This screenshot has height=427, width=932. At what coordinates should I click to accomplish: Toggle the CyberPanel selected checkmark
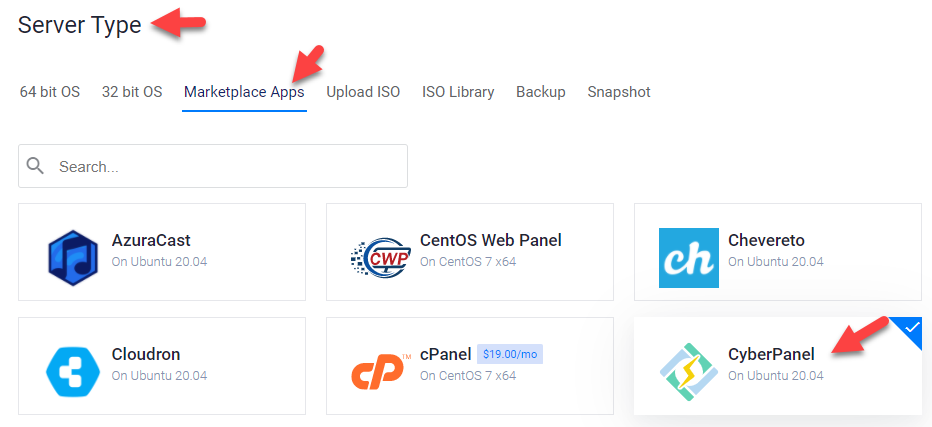[x=910, y=329]
